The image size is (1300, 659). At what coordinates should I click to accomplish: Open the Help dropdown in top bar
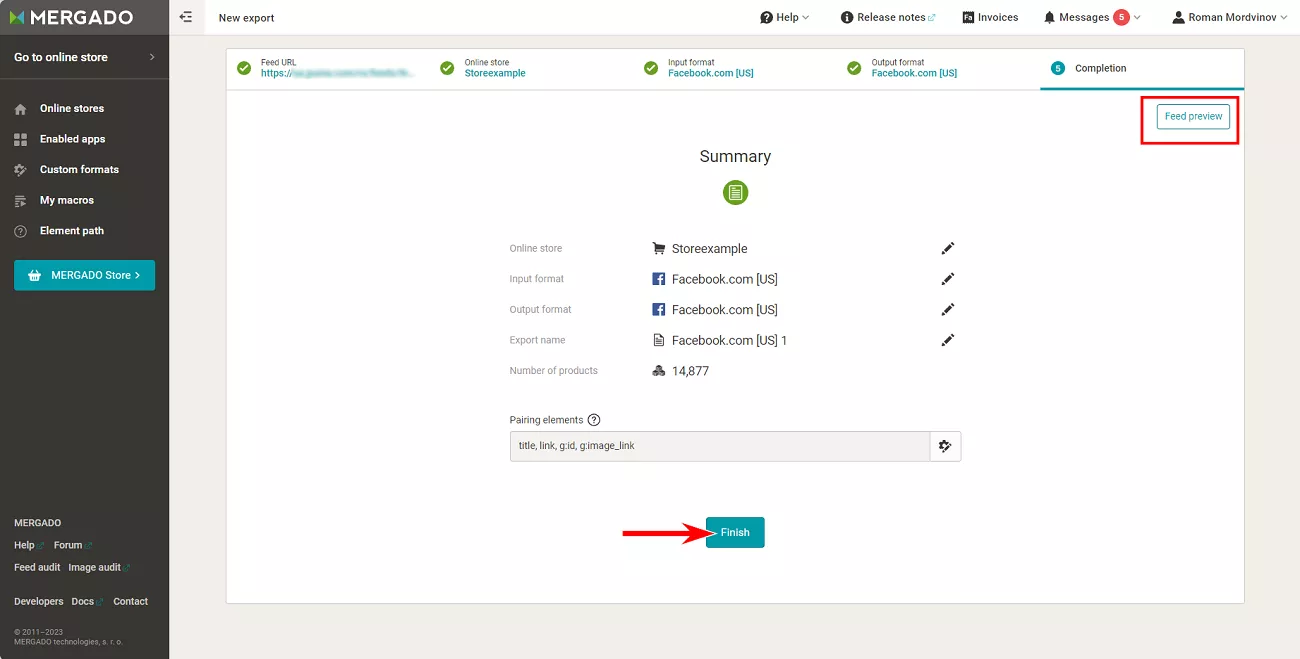pos(785,17)
